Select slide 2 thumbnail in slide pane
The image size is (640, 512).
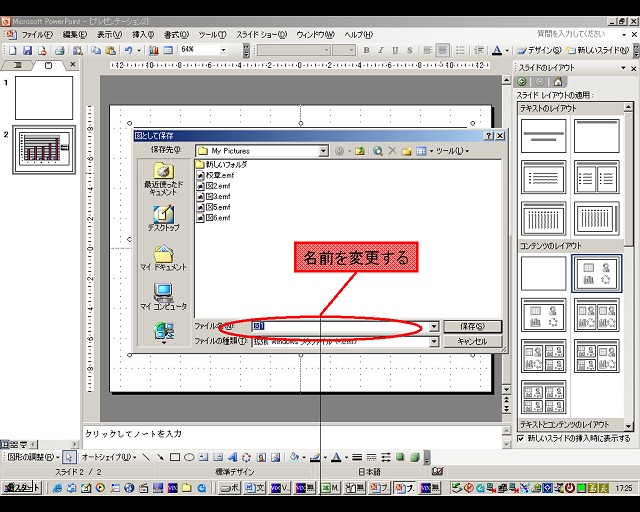[44, 150]
